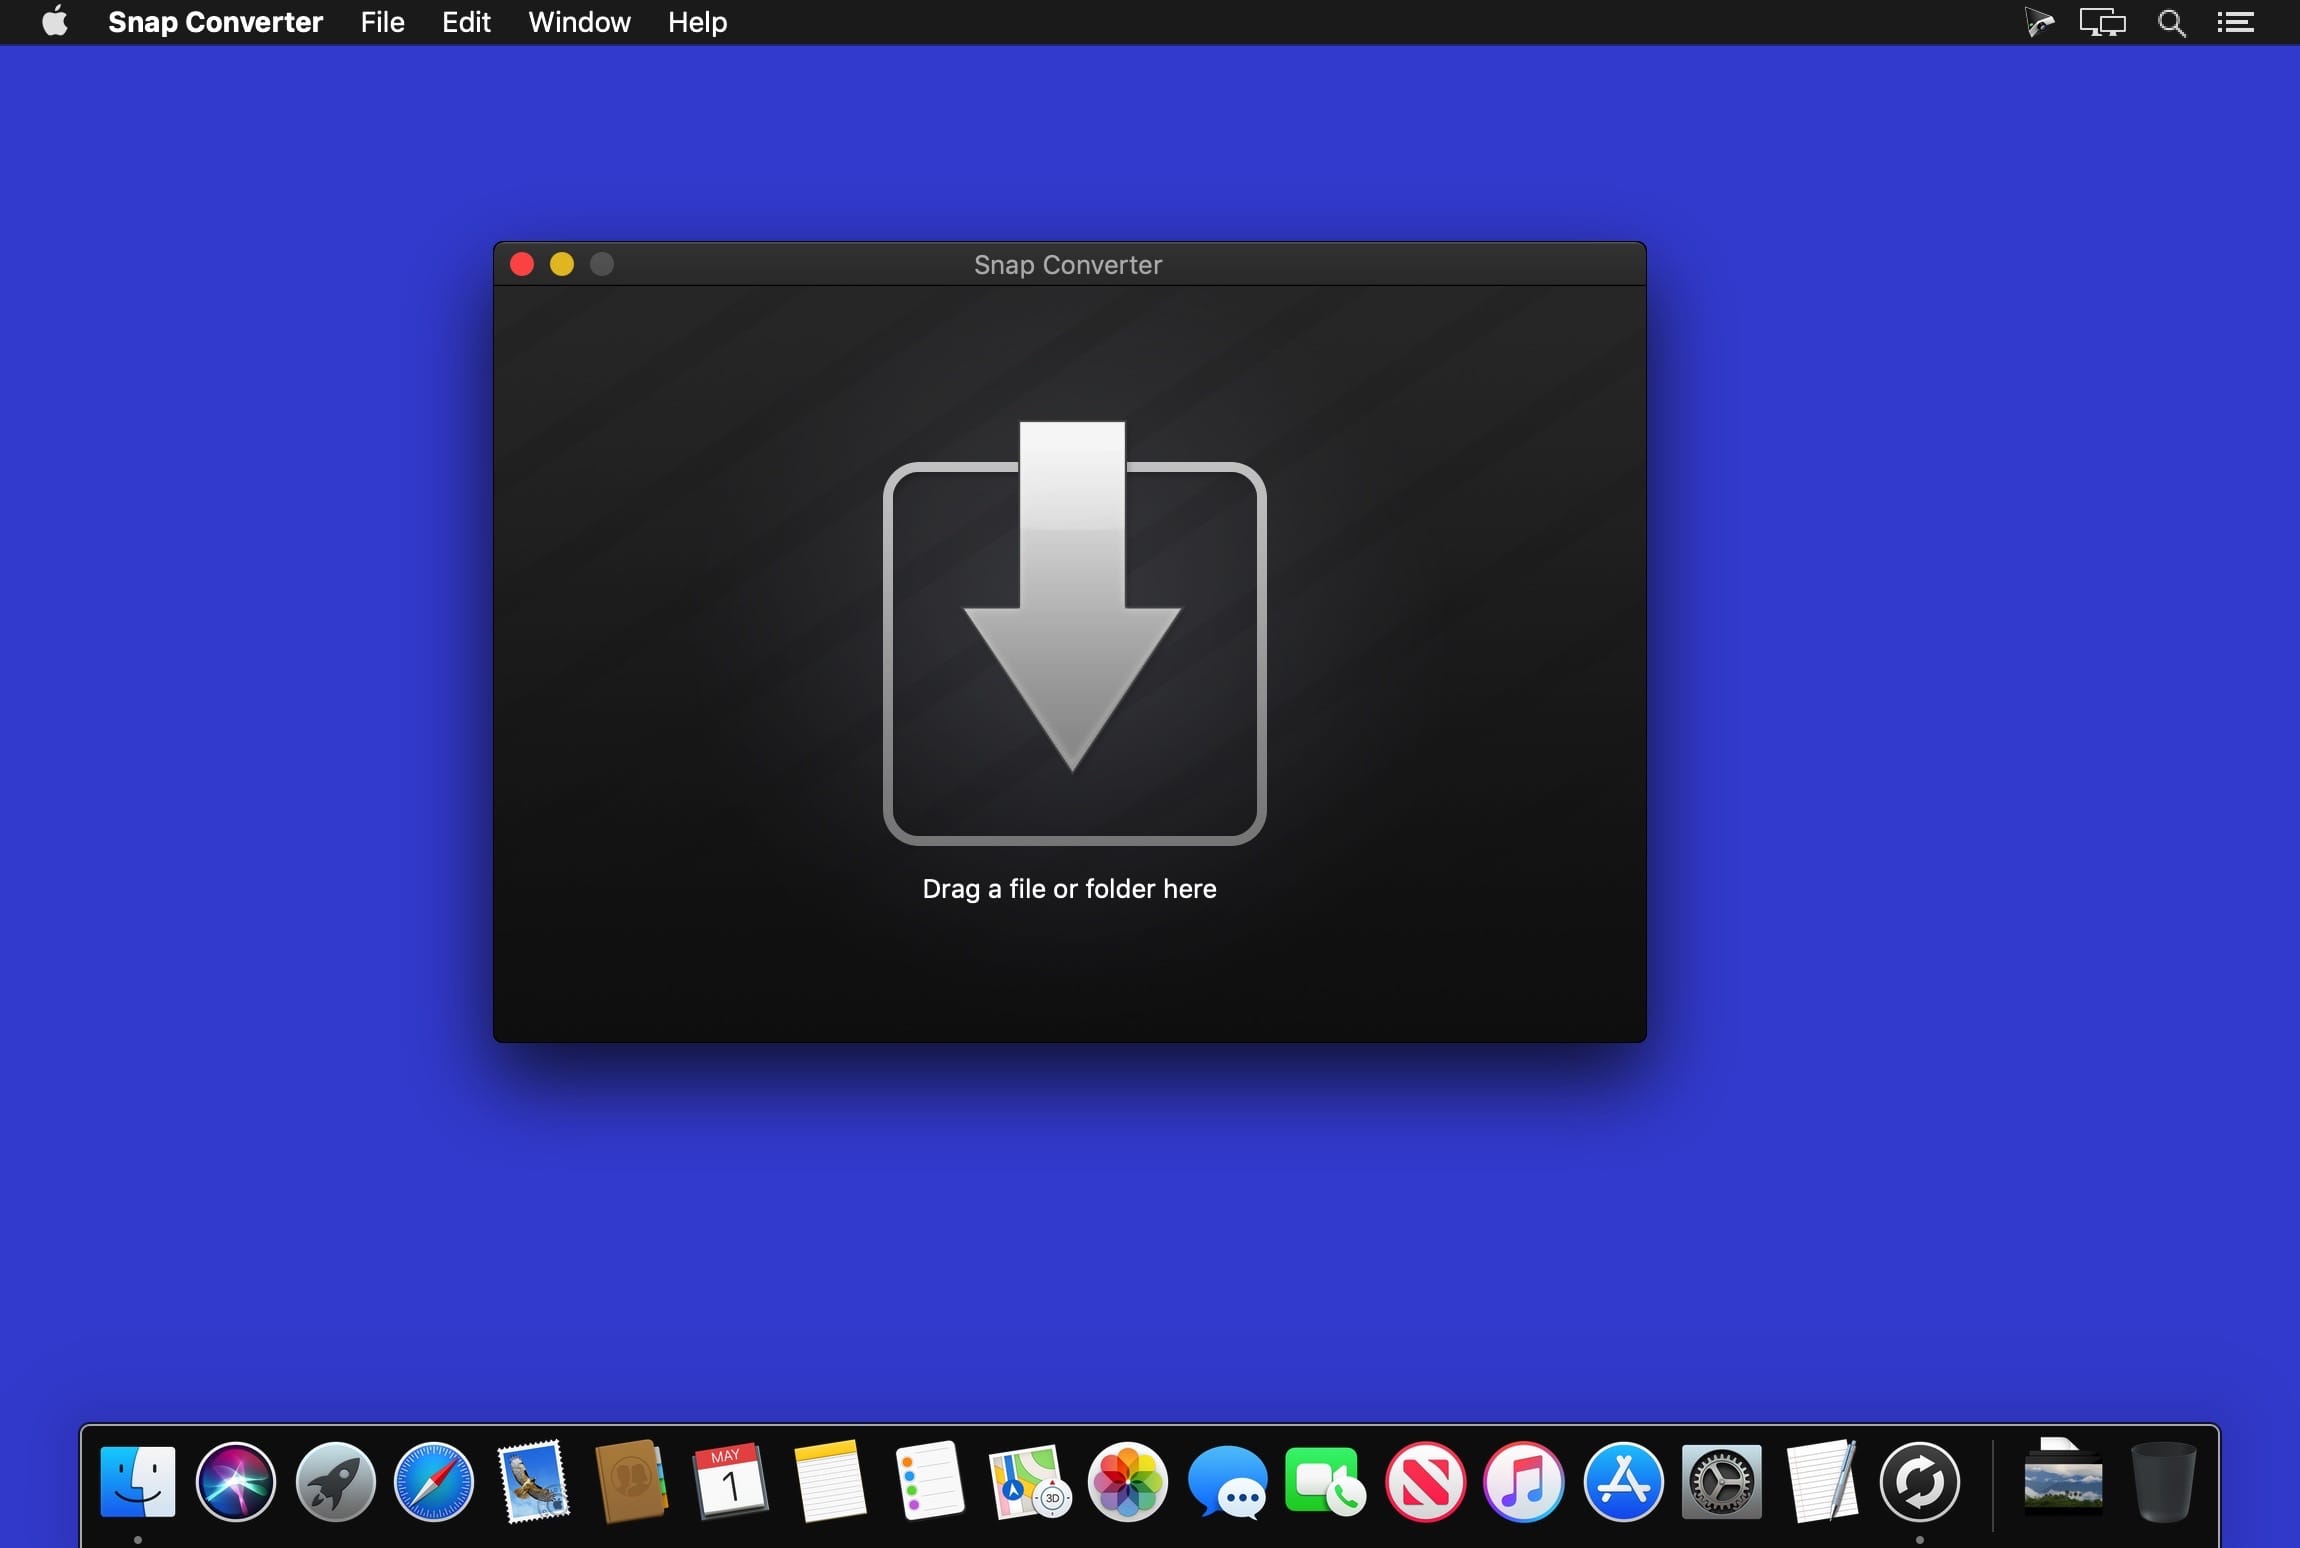
Task: Click the bird status icon in menu bar
Action: pos(2039,22)
